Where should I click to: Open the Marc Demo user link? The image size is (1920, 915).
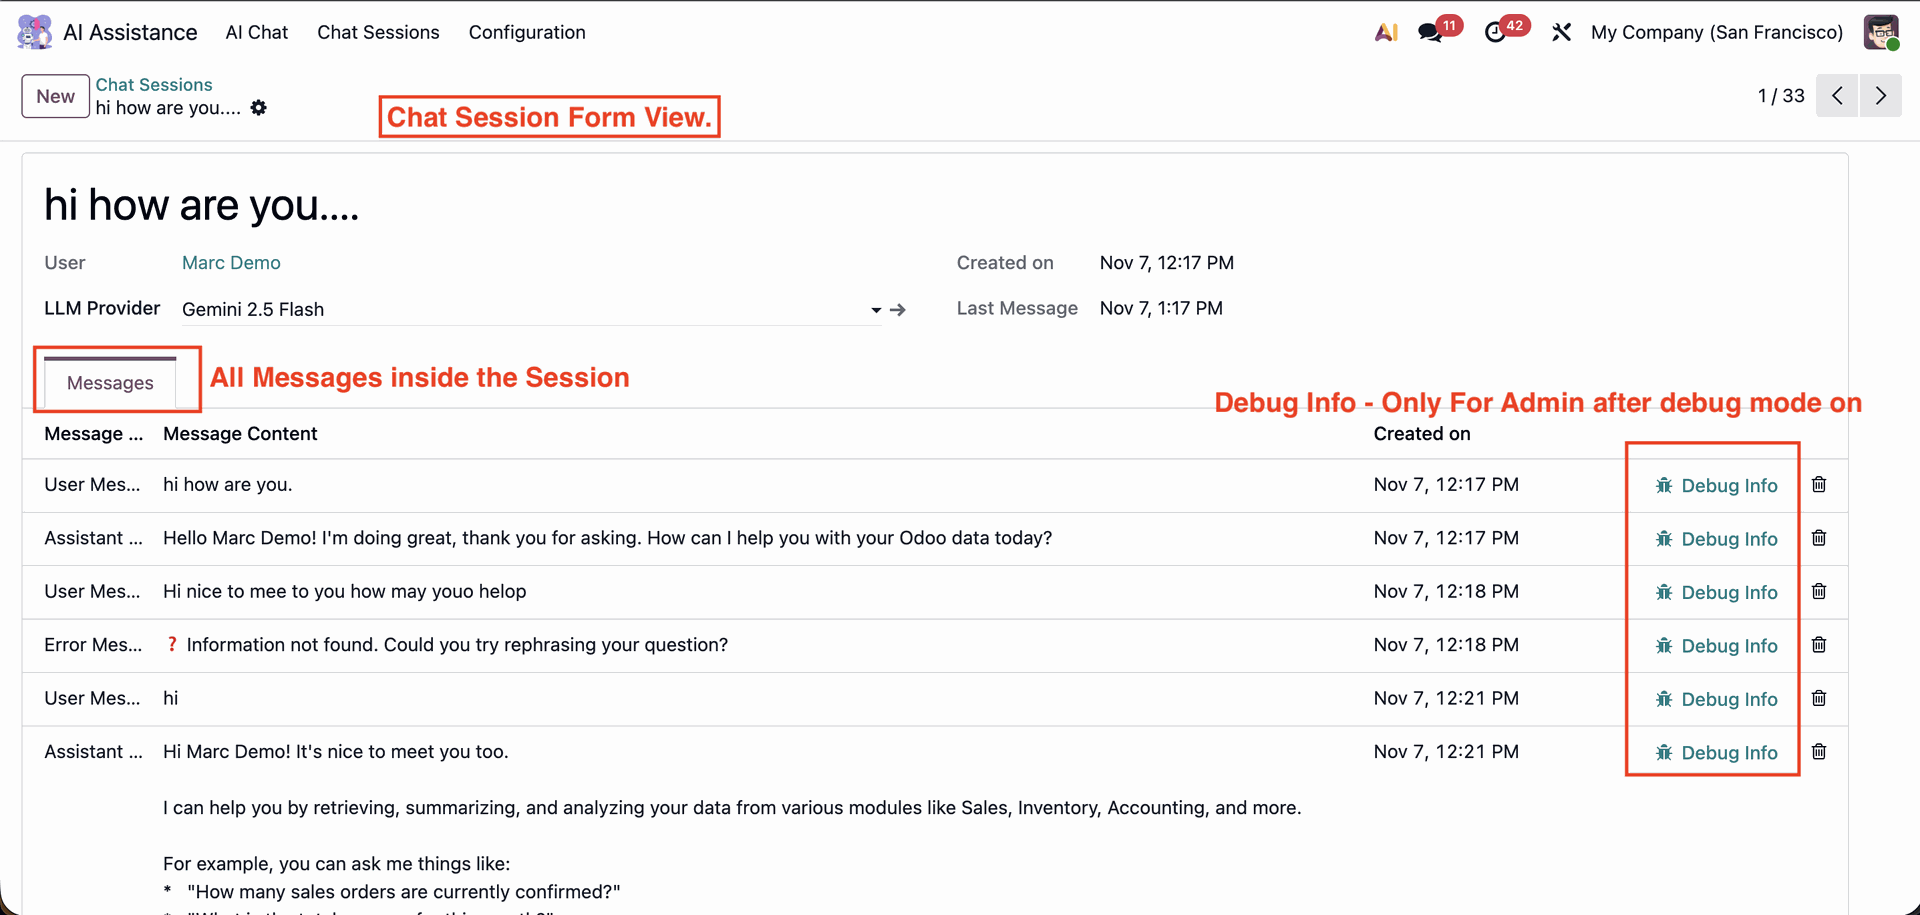[x=231, y=263]
